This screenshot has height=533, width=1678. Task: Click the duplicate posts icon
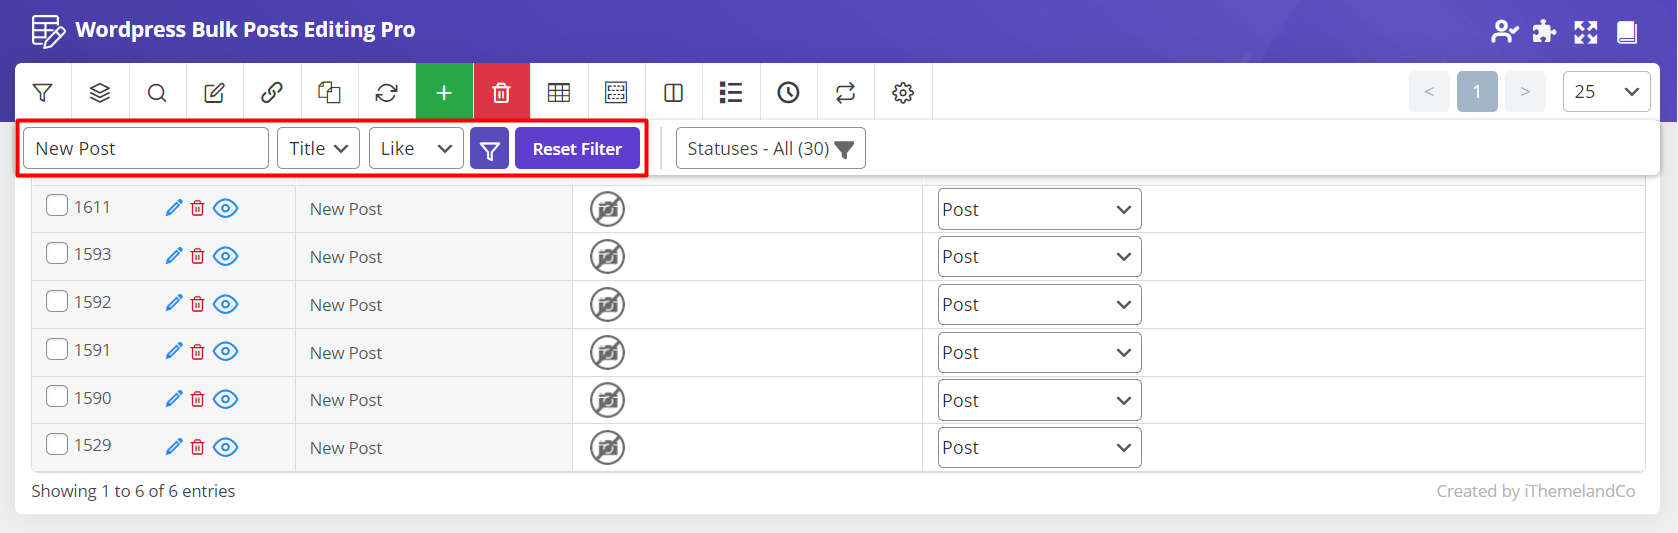329,93
